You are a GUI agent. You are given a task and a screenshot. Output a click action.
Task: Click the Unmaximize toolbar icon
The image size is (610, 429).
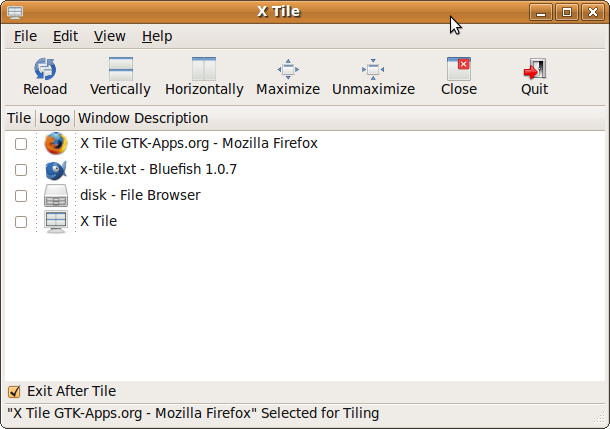373,69
